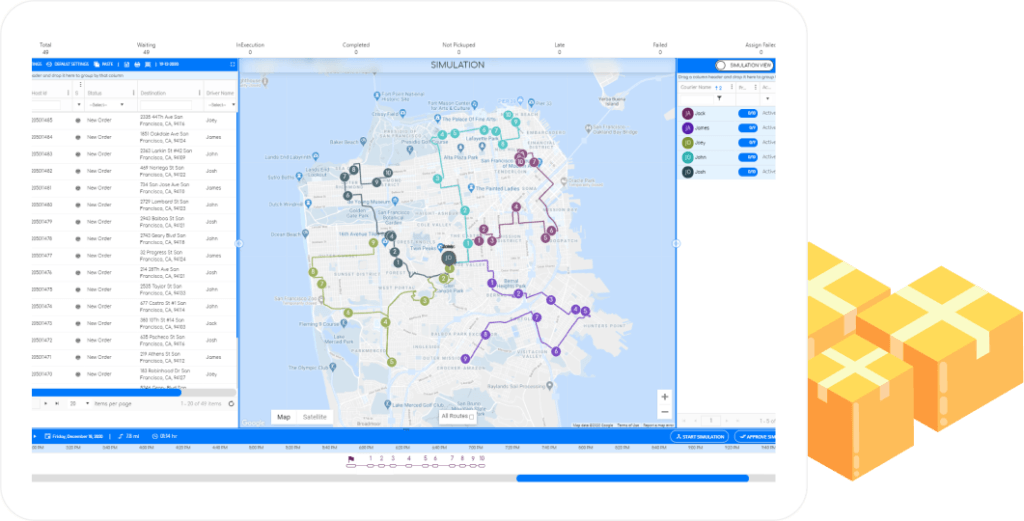Click Courier Name filter input field
Image resolution: width=1024 pixels, height=521 pixels.
pyautogui.click(x=696, y=99)
